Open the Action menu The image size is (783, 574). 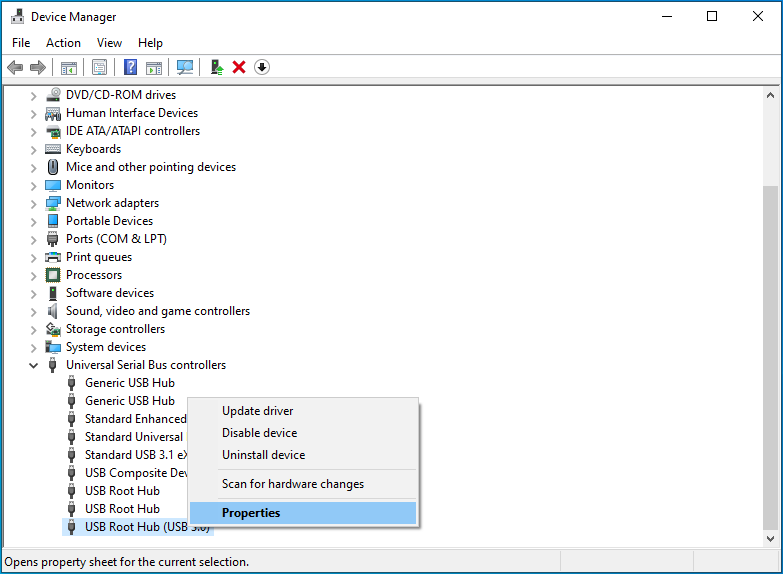pos(63,43)
